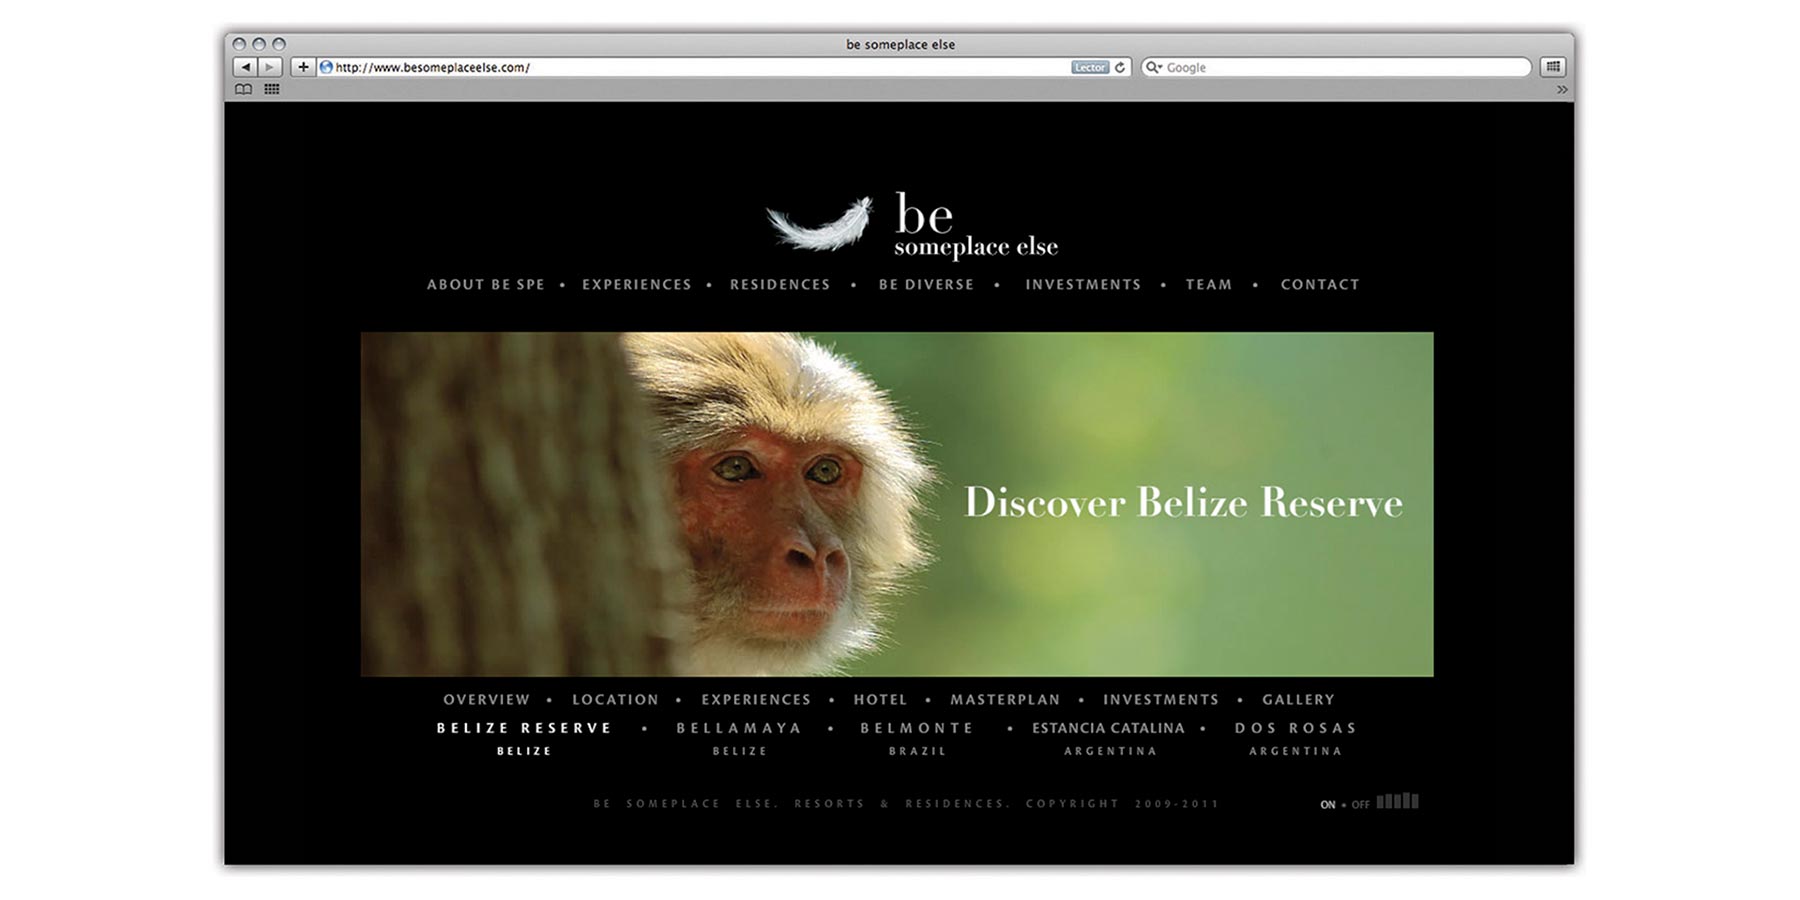Turn sound OFF in footer

[1360, 805]
